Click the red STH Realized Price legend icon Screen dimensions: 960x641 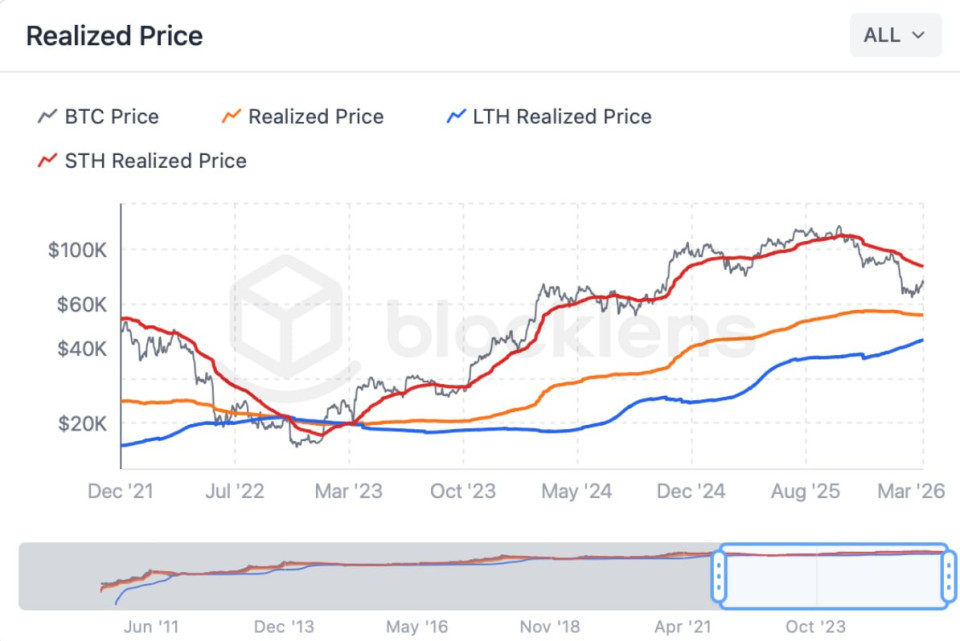click(47, 161)
